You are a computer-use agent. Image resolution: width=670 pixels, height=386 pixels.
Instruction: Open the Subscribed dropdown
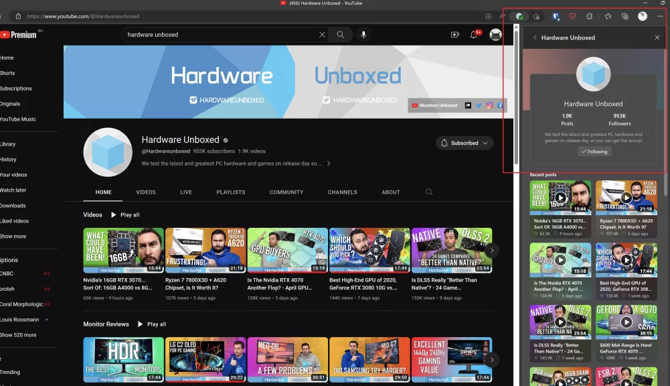(464, 143)
